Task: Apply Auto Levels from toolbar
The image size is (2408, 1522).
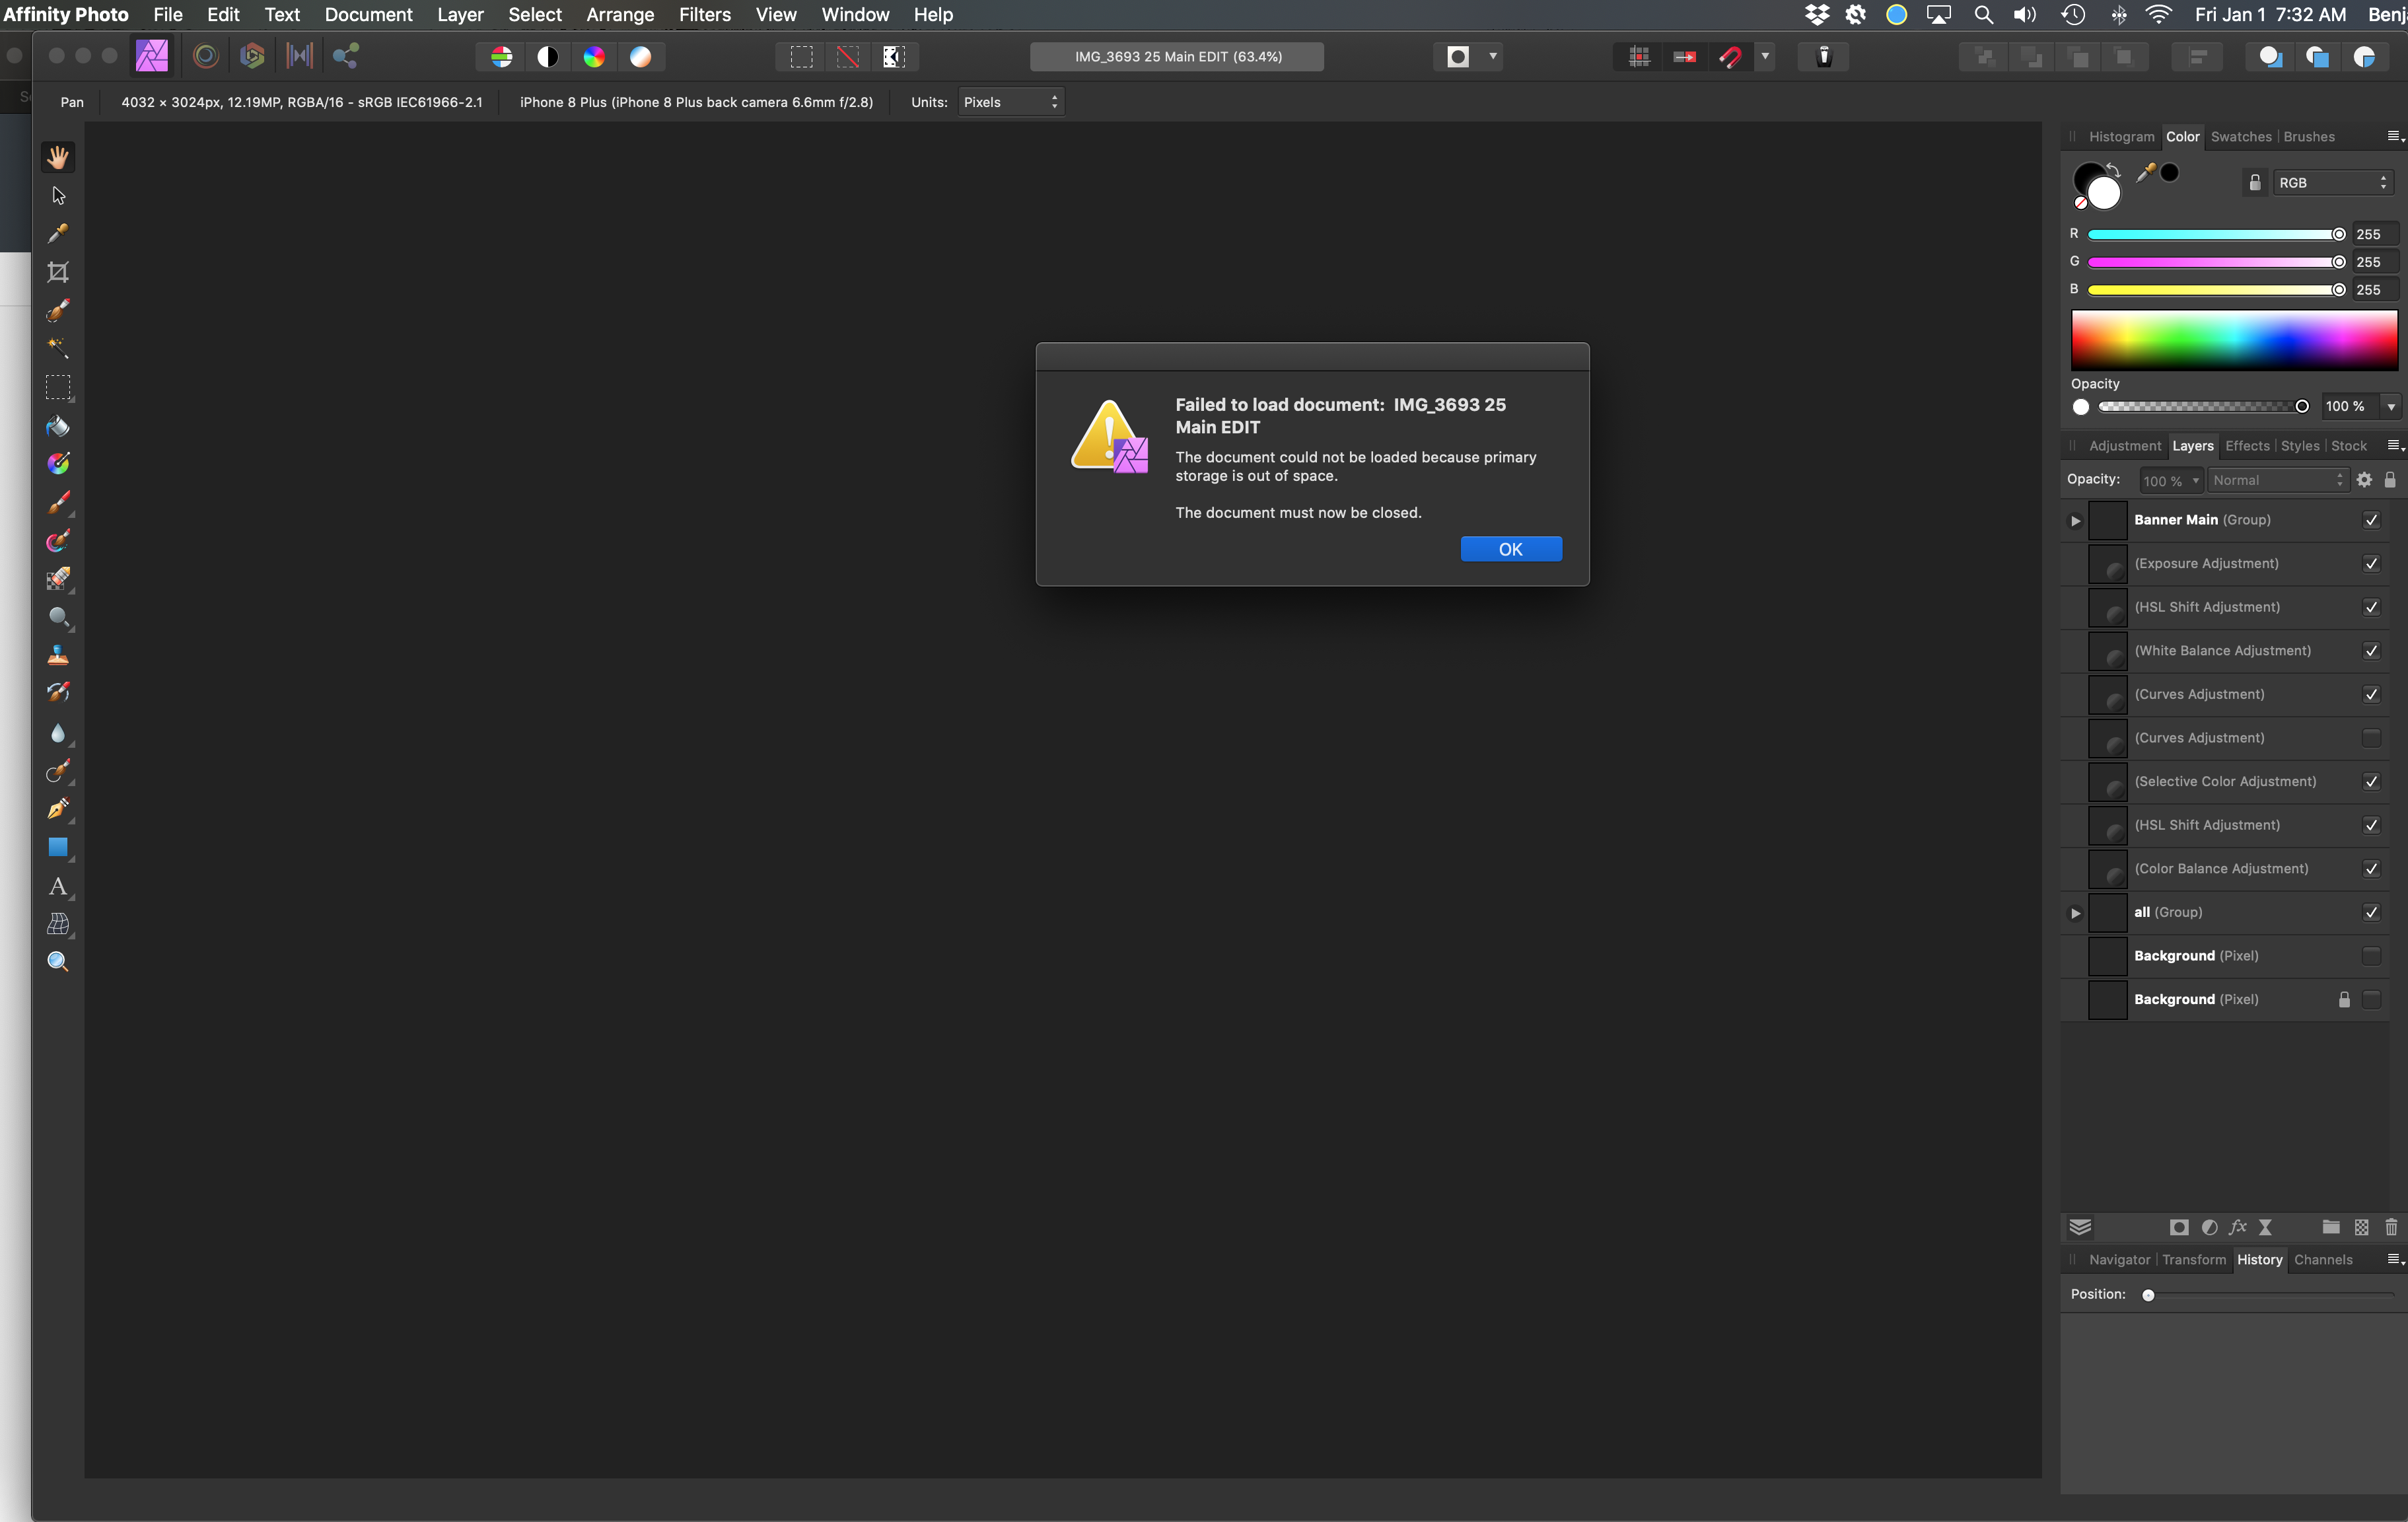Action: pyautogui.click(x=502, y=57)
